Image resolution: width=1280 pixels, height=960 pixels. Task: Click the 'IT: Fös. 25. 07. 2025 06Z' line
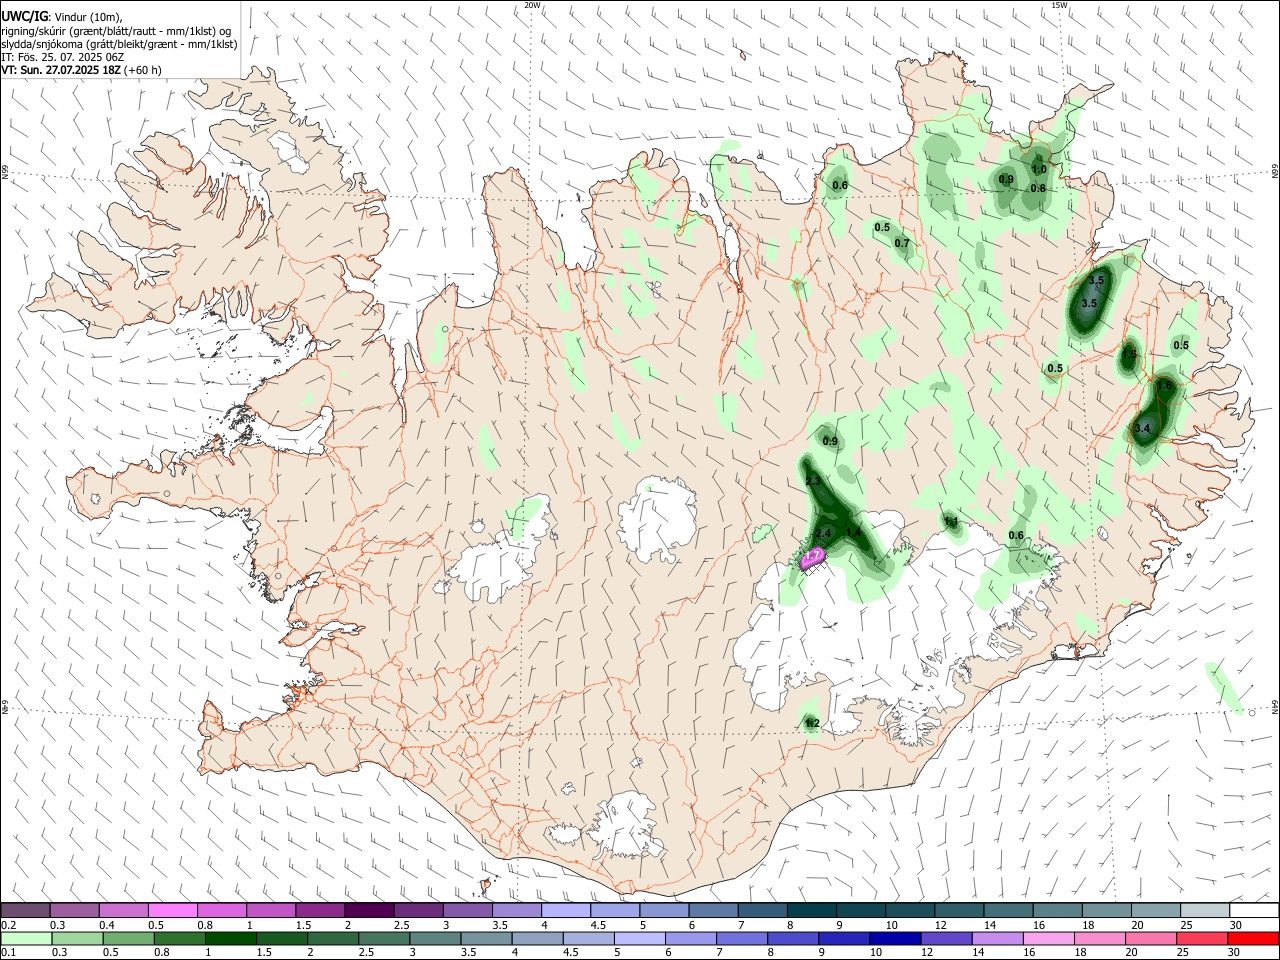pos(62,57)
